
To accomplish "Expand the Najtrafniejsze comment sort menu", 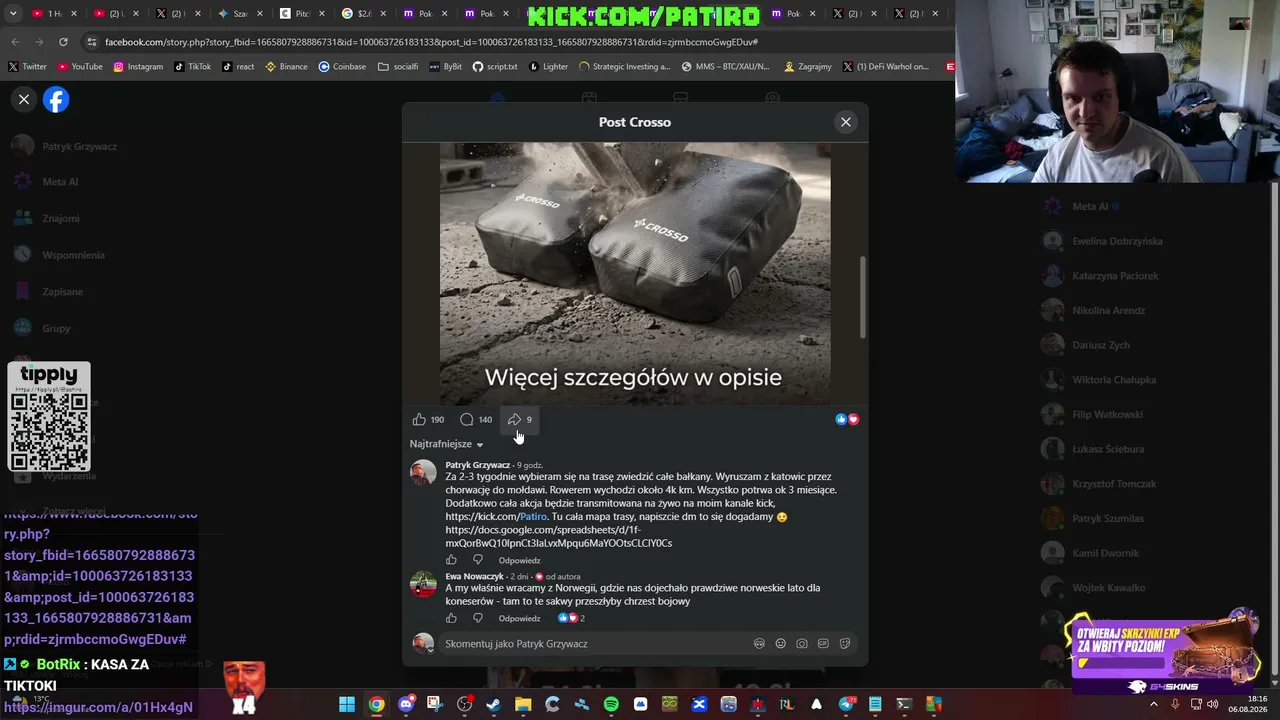I will click(x=446, y=444).
